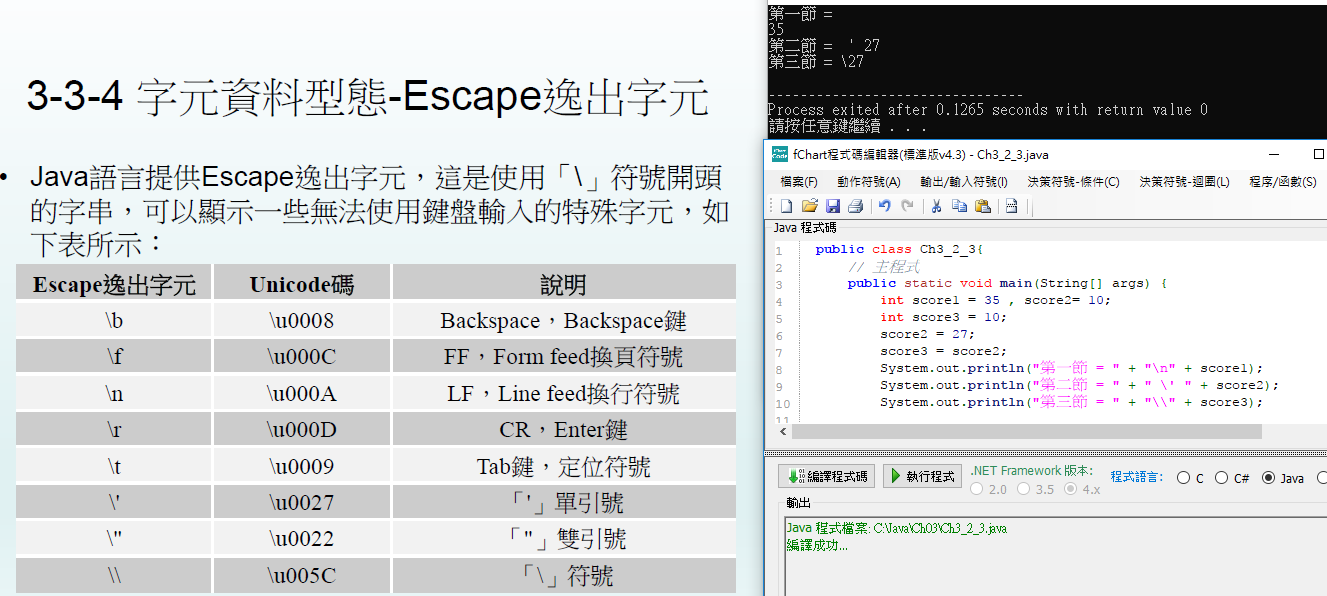Viewport: 1327px width, 596px height.
Task: Click the 編譯程式碼 compile button
Action: point(827,476)
